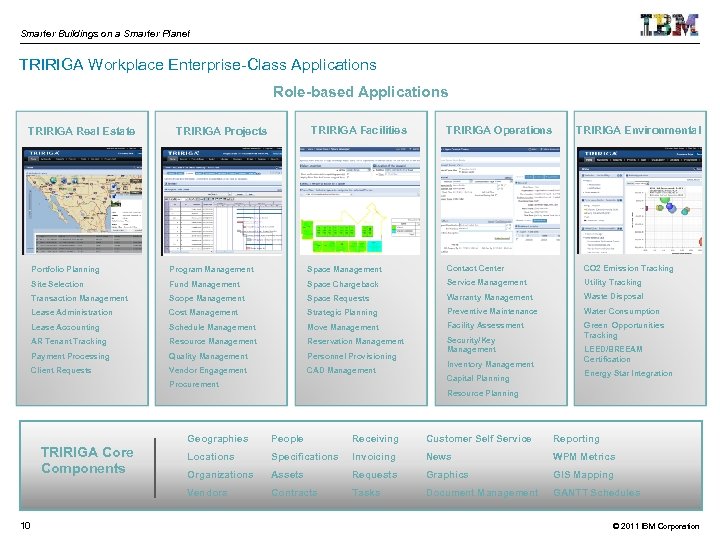The height and width of the screenshot is (540, 720).
Task: Click 'GIS Mapping' in Core Components
Action: coord(583,475)
